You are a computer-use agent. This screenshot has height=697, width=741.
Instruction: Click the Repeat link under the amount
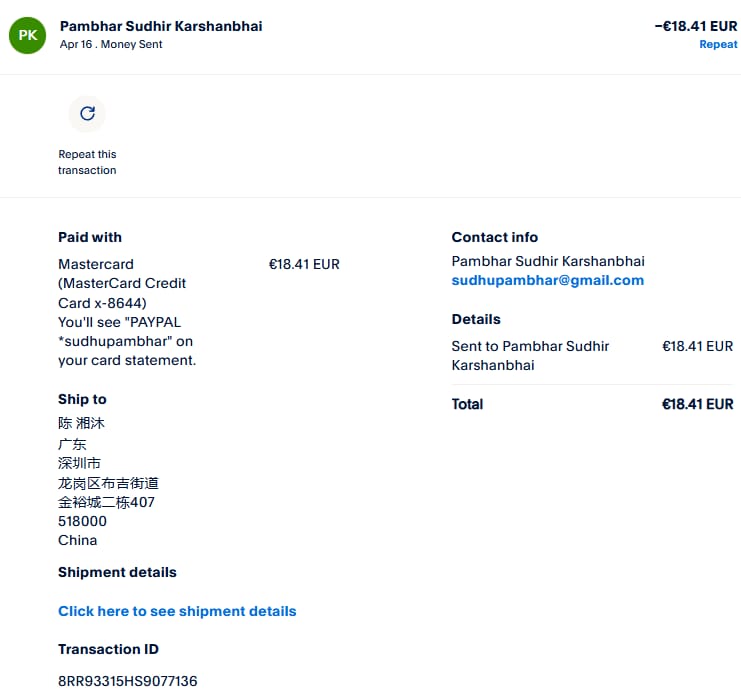pos(718,45)
